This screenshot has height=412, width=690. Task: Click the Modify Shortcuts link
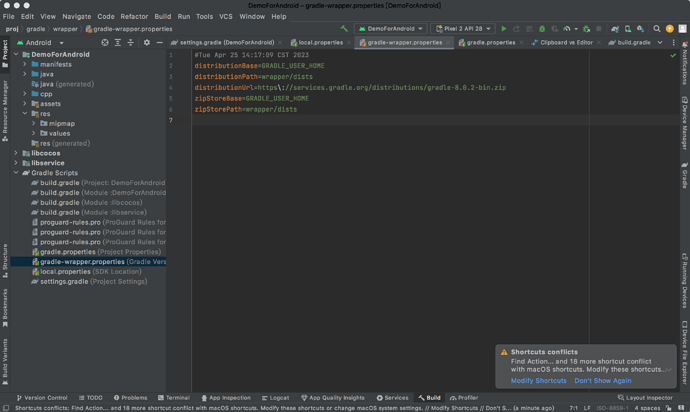(538, 381)
